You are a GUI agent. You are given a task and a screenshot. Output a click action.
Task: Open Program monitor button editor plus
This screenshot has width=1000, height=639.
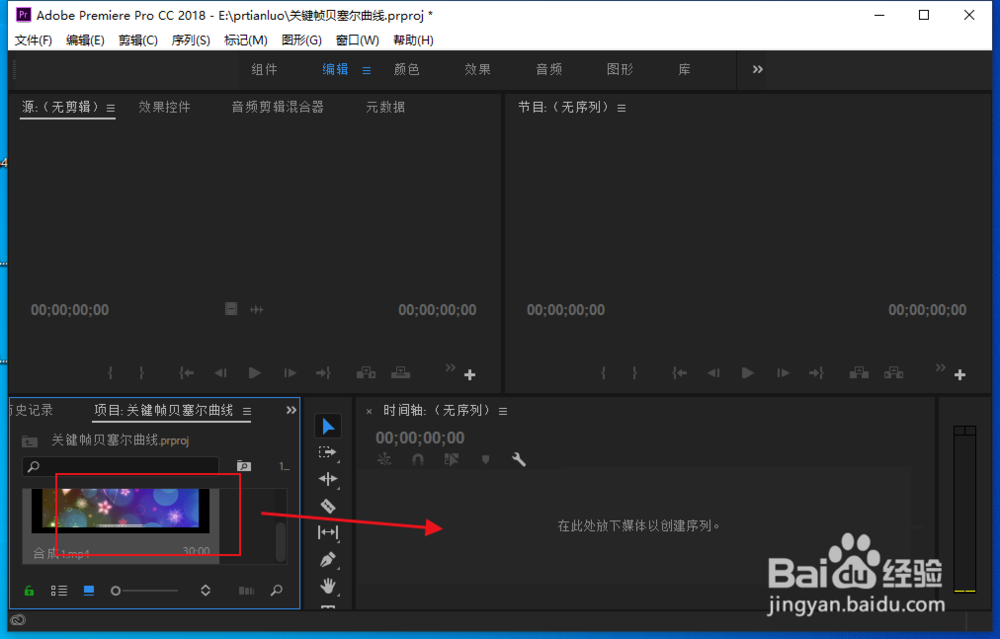click(960, 375)
